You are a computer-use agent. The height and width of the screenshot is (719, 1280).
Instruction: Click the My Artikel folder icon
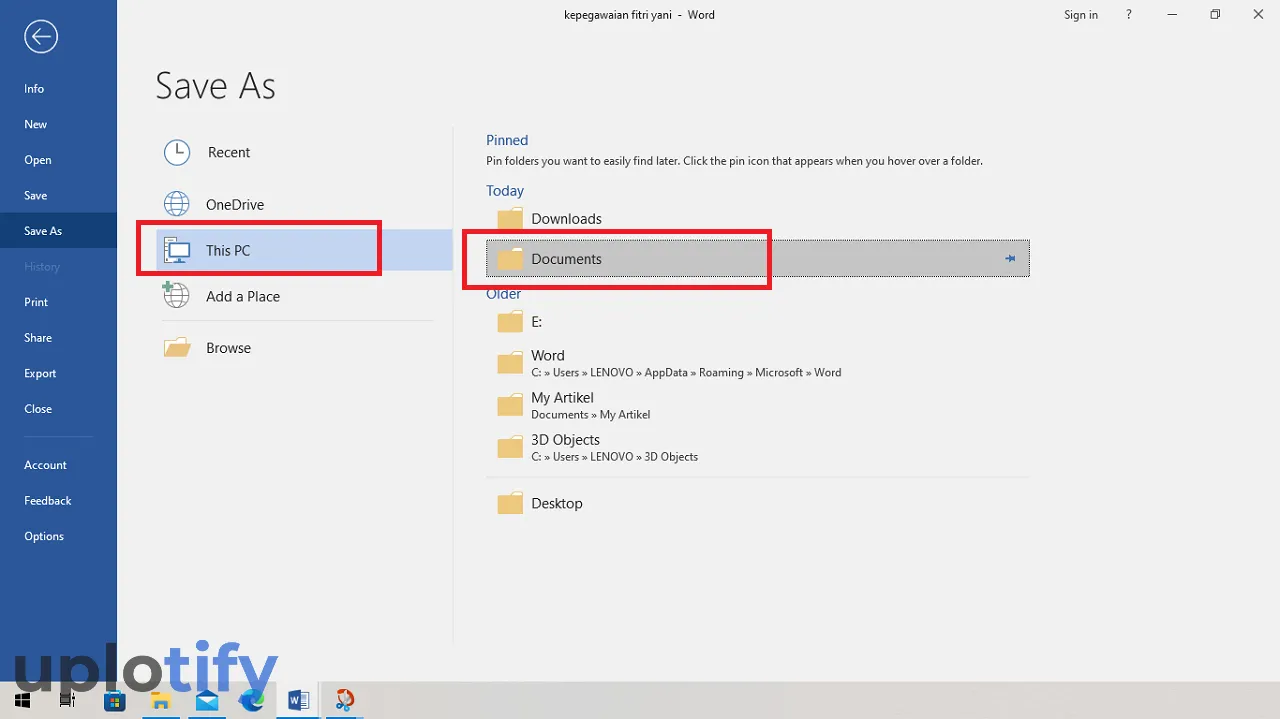click(x=510, y=404)
